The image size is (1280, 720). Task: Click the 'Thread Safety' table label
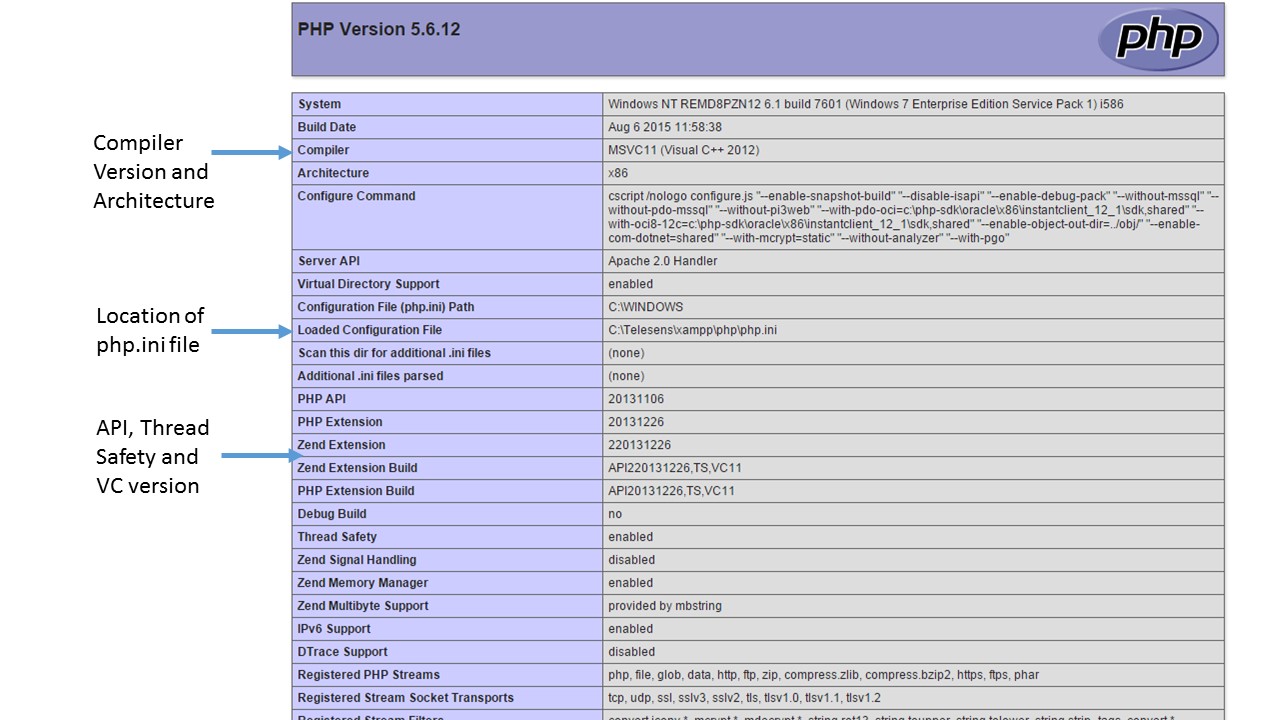coord(337,537)
